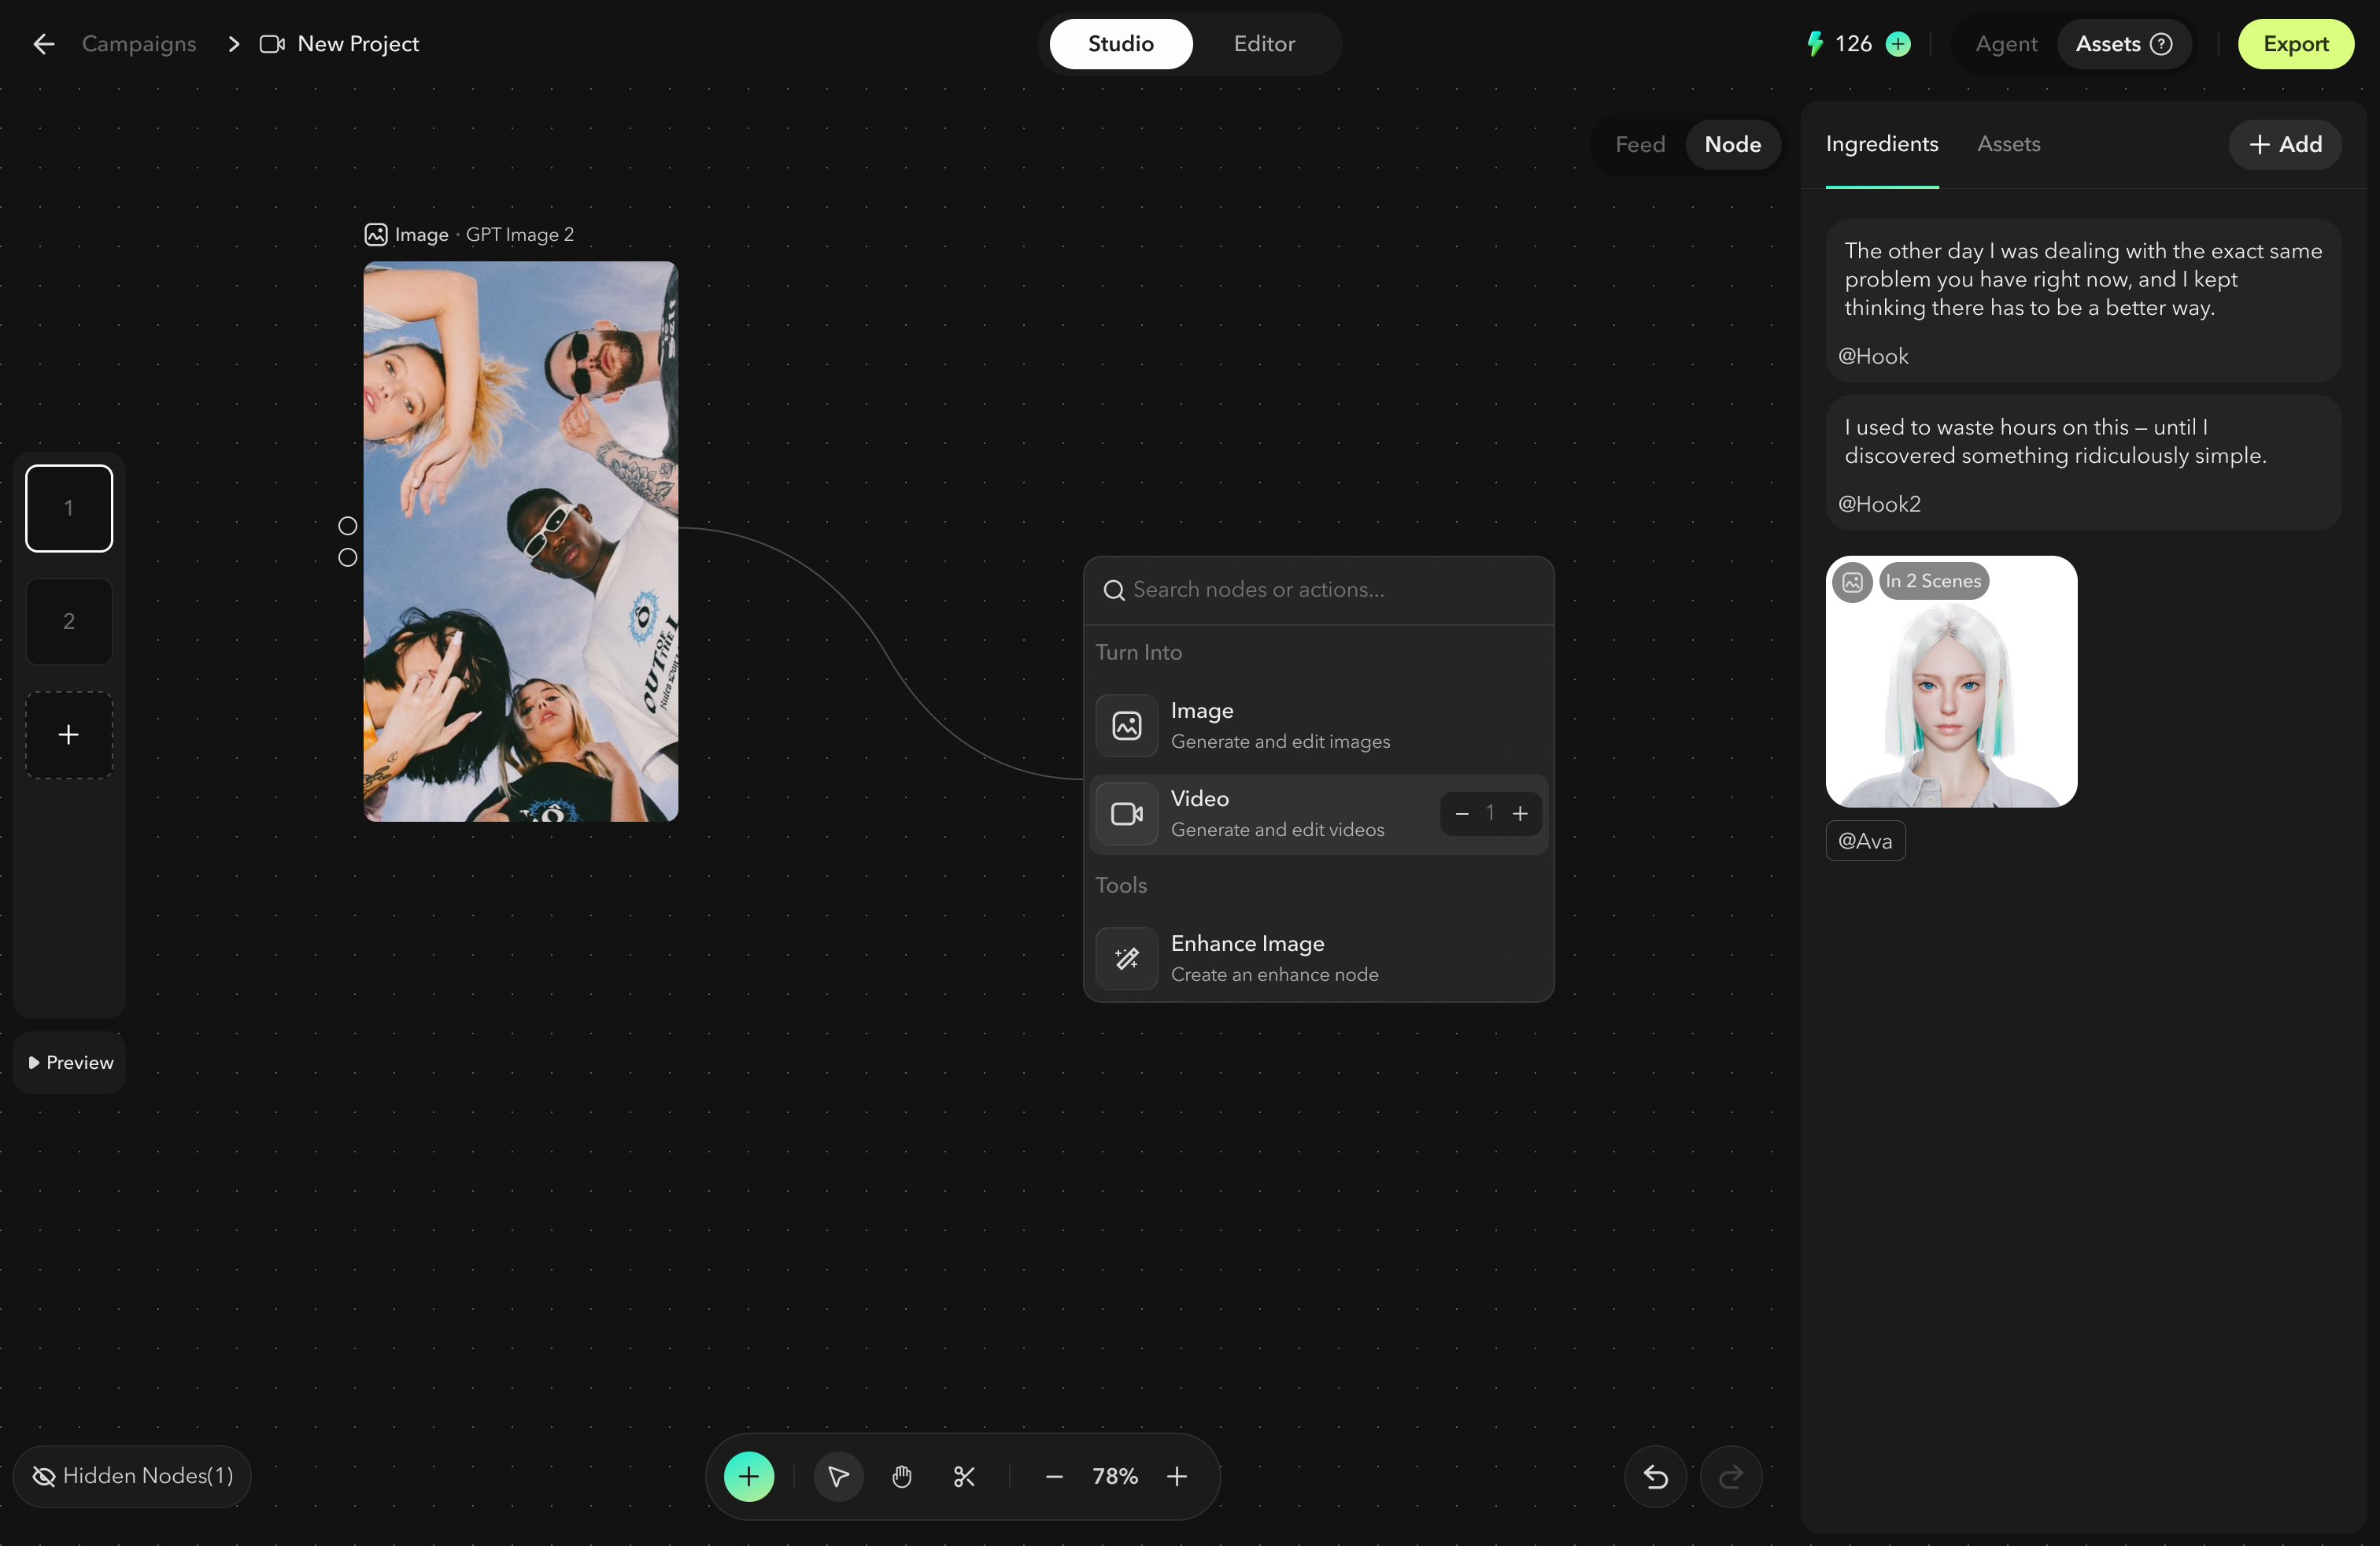Select the hand pan tool
This screenshot has height=1546, width=2380.
[x=901, y=1476]
